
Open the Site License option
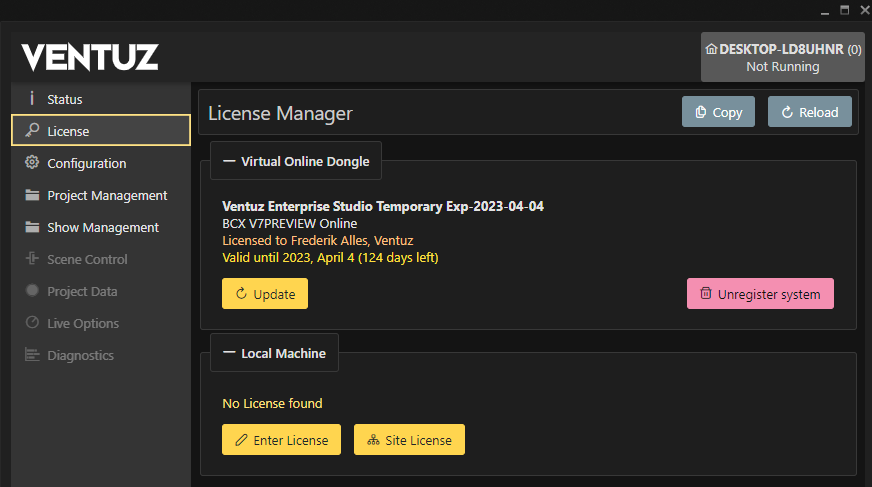pos(409,440)
